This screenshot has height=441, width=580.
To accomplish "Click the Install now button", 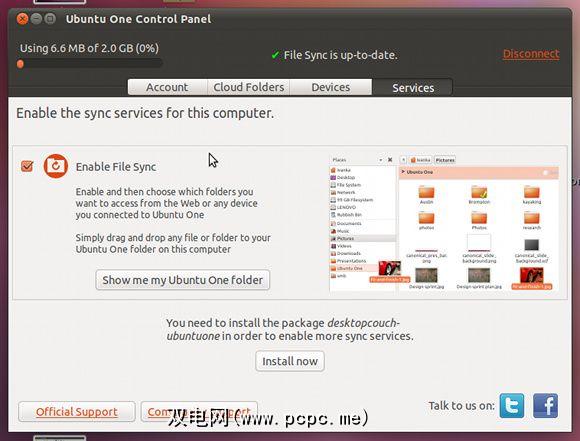I will [290, 361].
